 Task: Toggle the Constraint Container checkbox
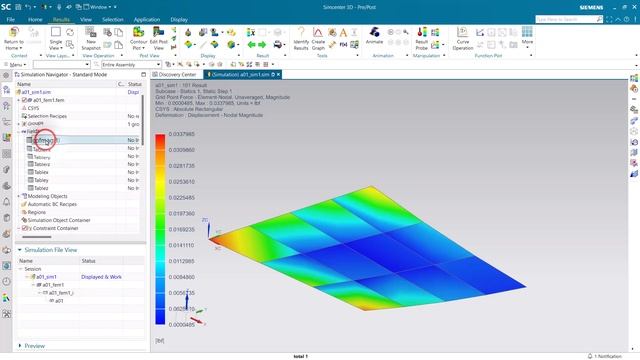24,228
